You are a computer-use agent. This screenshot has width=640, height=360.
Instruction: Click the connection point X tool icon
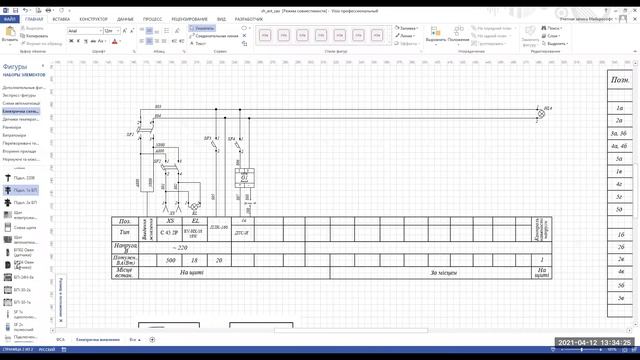point(244,36)
